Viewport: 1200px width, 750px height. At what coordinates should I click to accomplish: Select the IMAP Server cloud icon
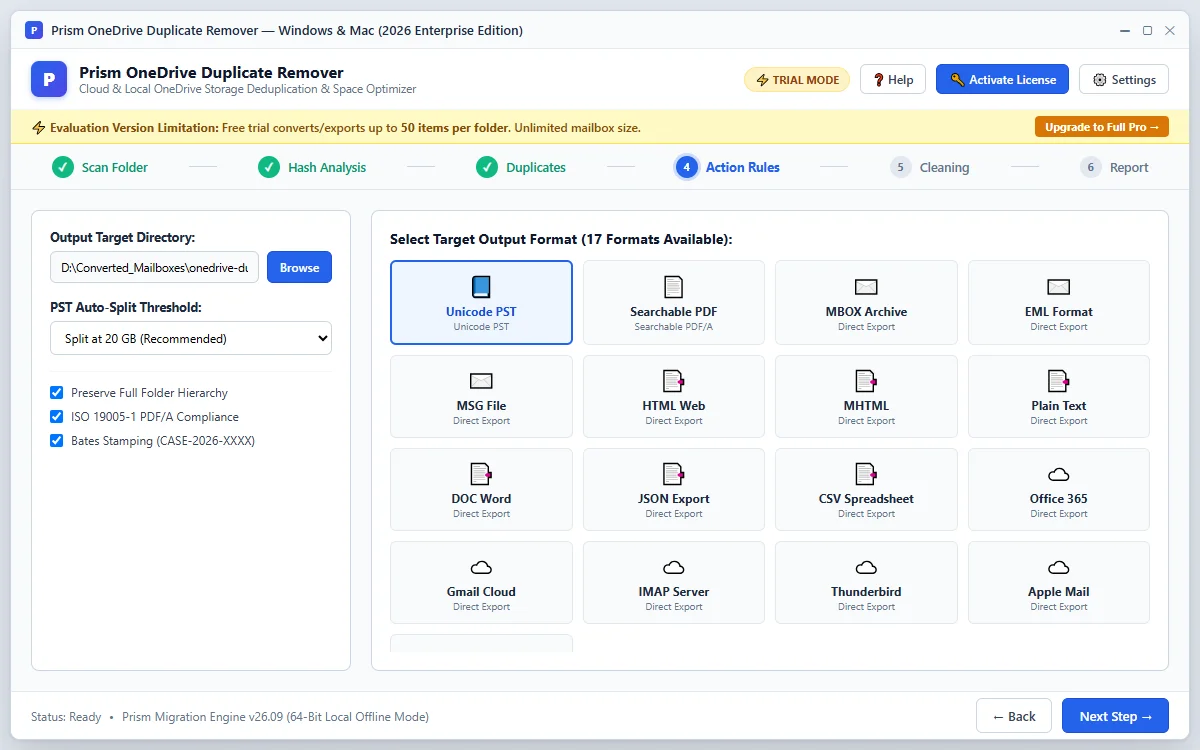pos(674,567)
